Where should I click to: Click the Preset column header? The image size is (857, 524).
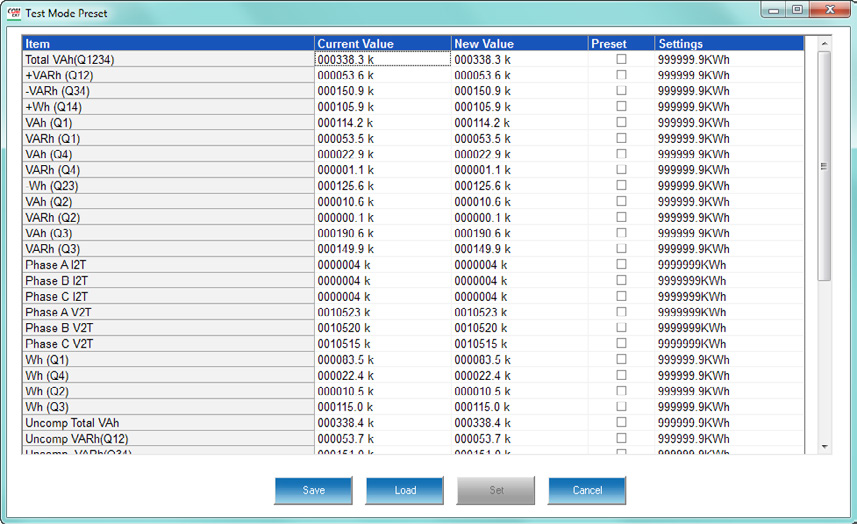[x=621, y=44]
